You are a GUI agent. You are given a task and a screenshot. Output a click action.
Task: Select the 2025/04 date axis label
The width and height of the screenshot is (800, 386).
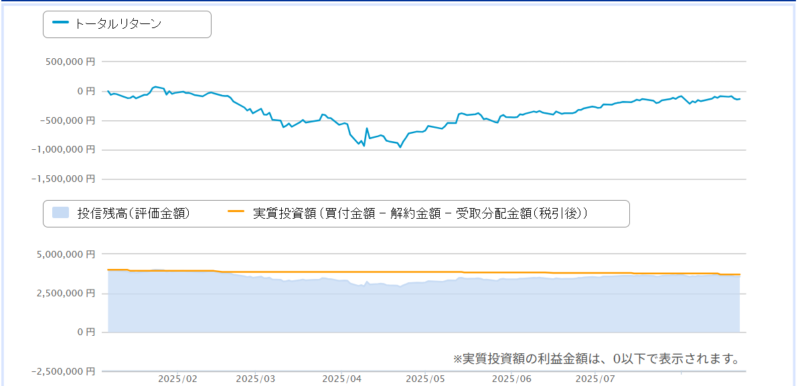342,379
